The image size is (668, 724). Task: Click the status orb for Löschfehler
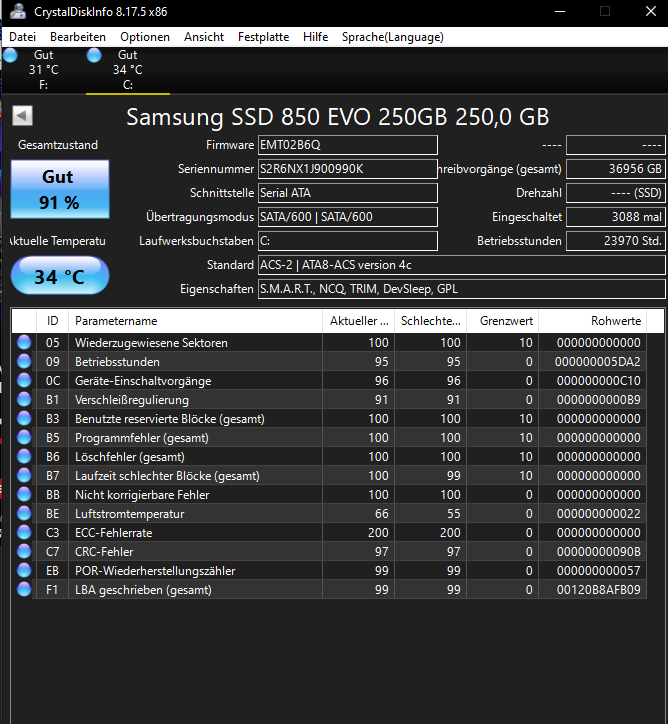(x=24, y=457)
